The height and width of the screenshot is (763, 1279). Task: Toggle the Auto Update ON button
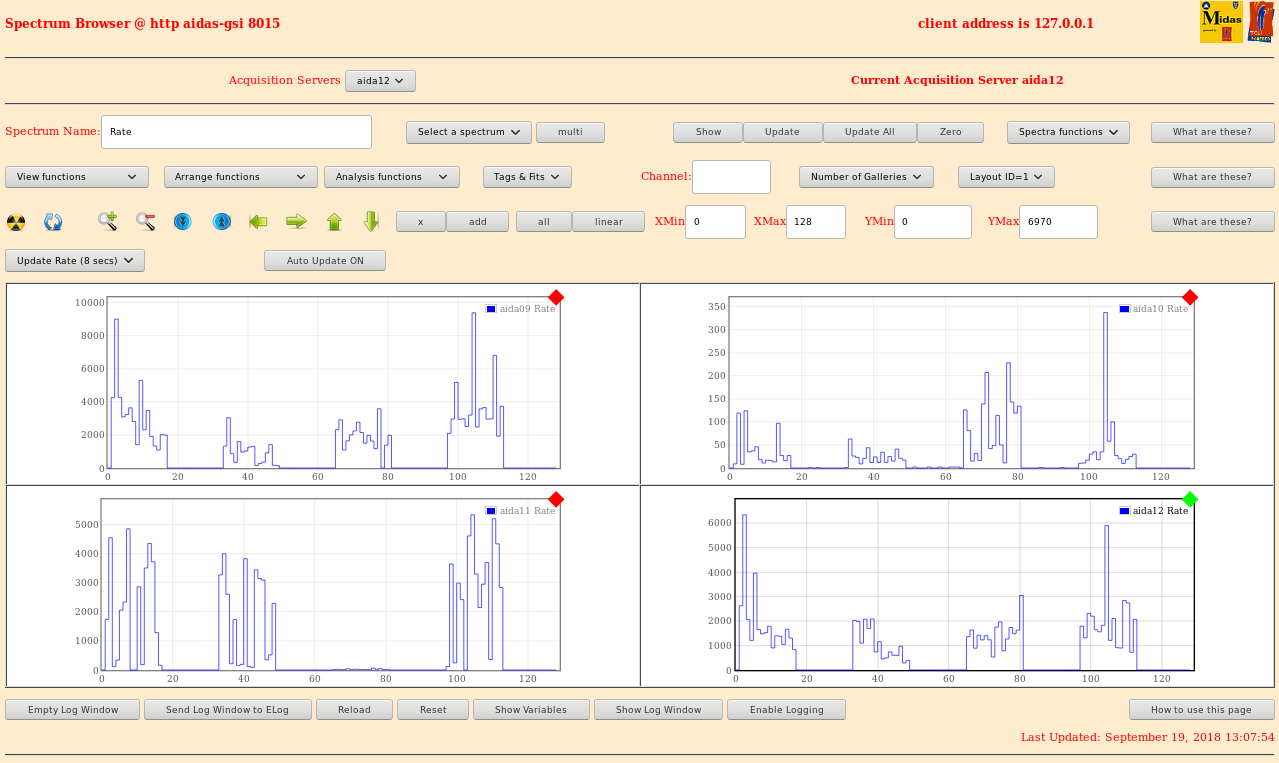pos(325,261)
